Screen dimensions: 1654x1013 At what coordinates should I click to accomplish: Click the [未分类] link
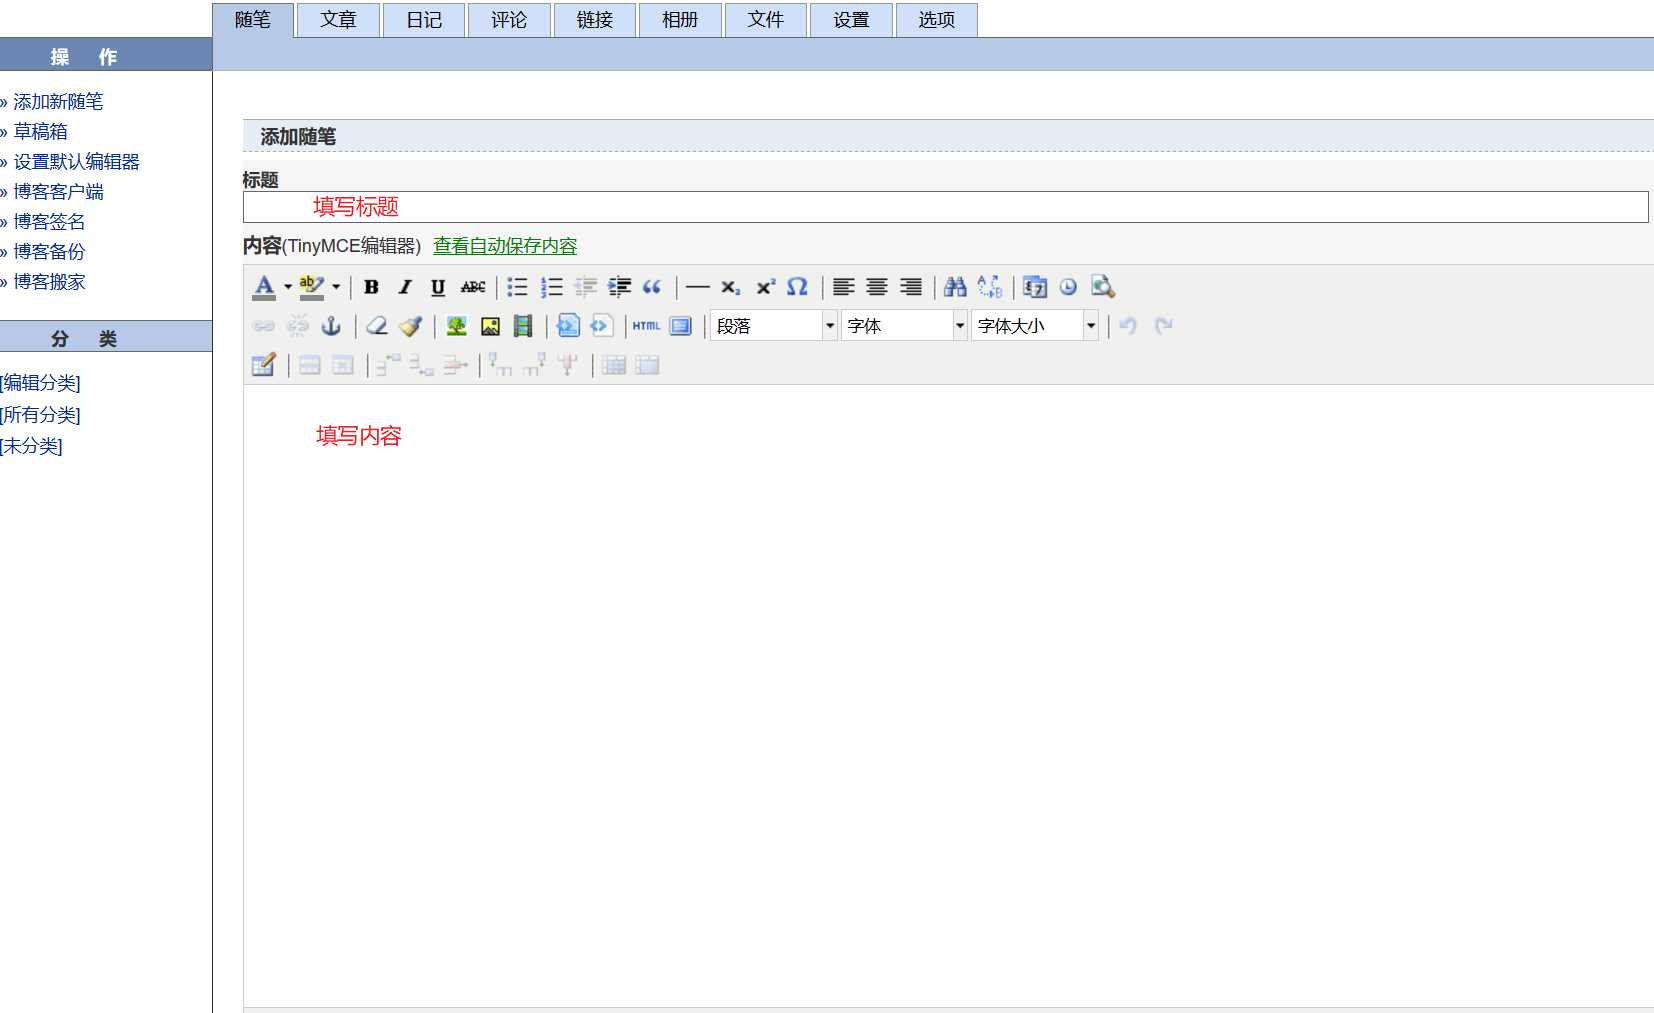31,446
